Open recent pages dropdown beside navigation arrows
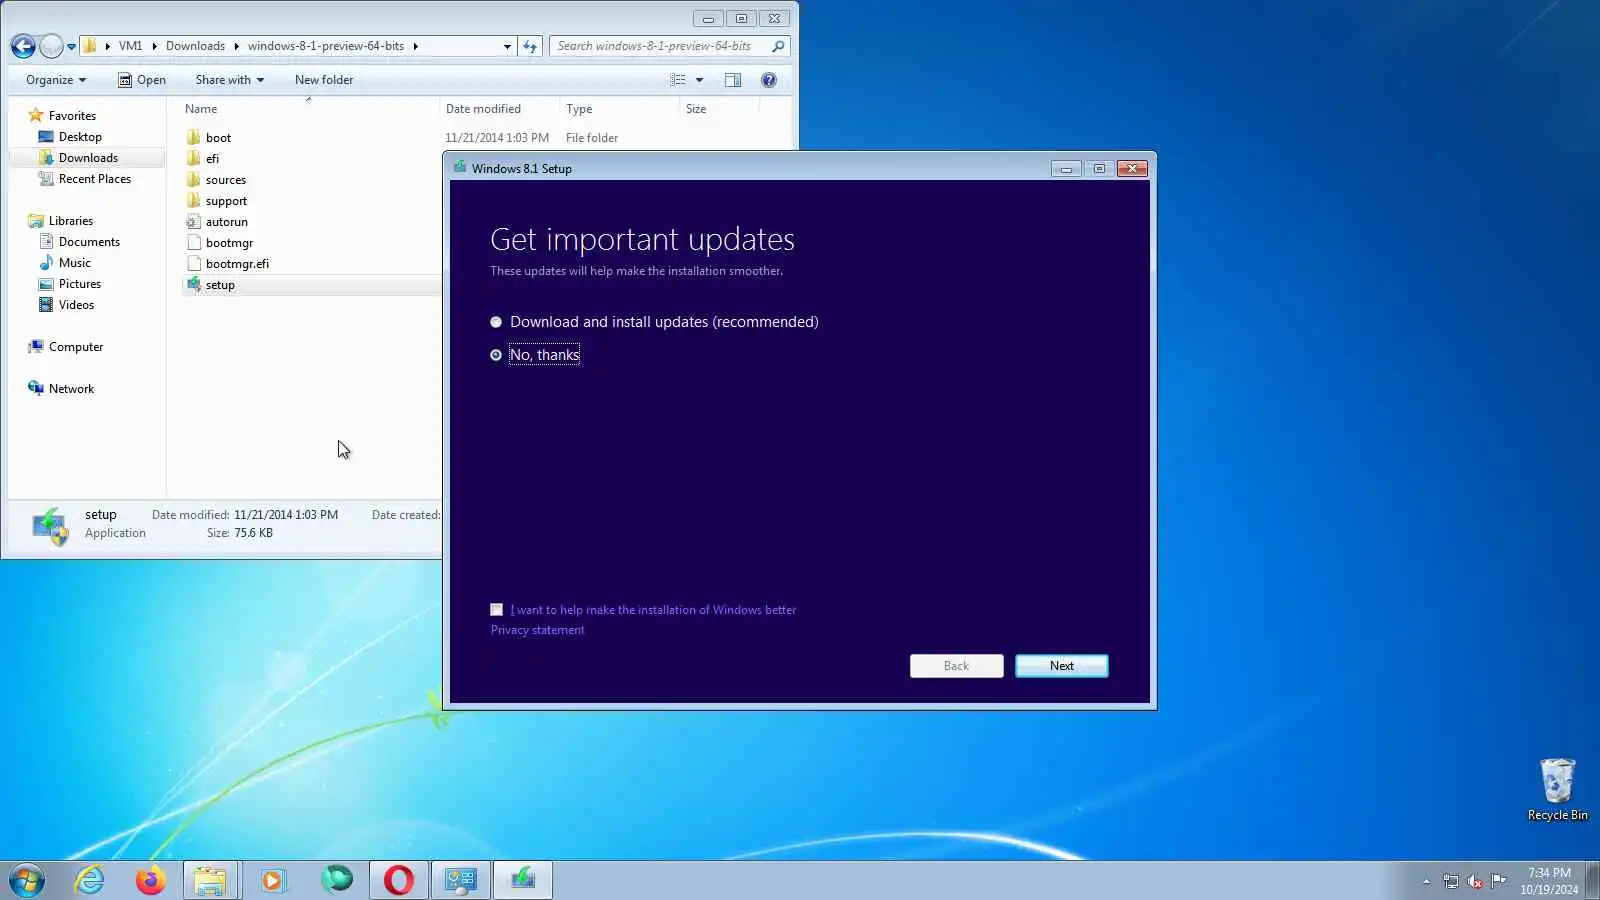Viewport: 1600px width, 900px height. [x=71, y=47]
